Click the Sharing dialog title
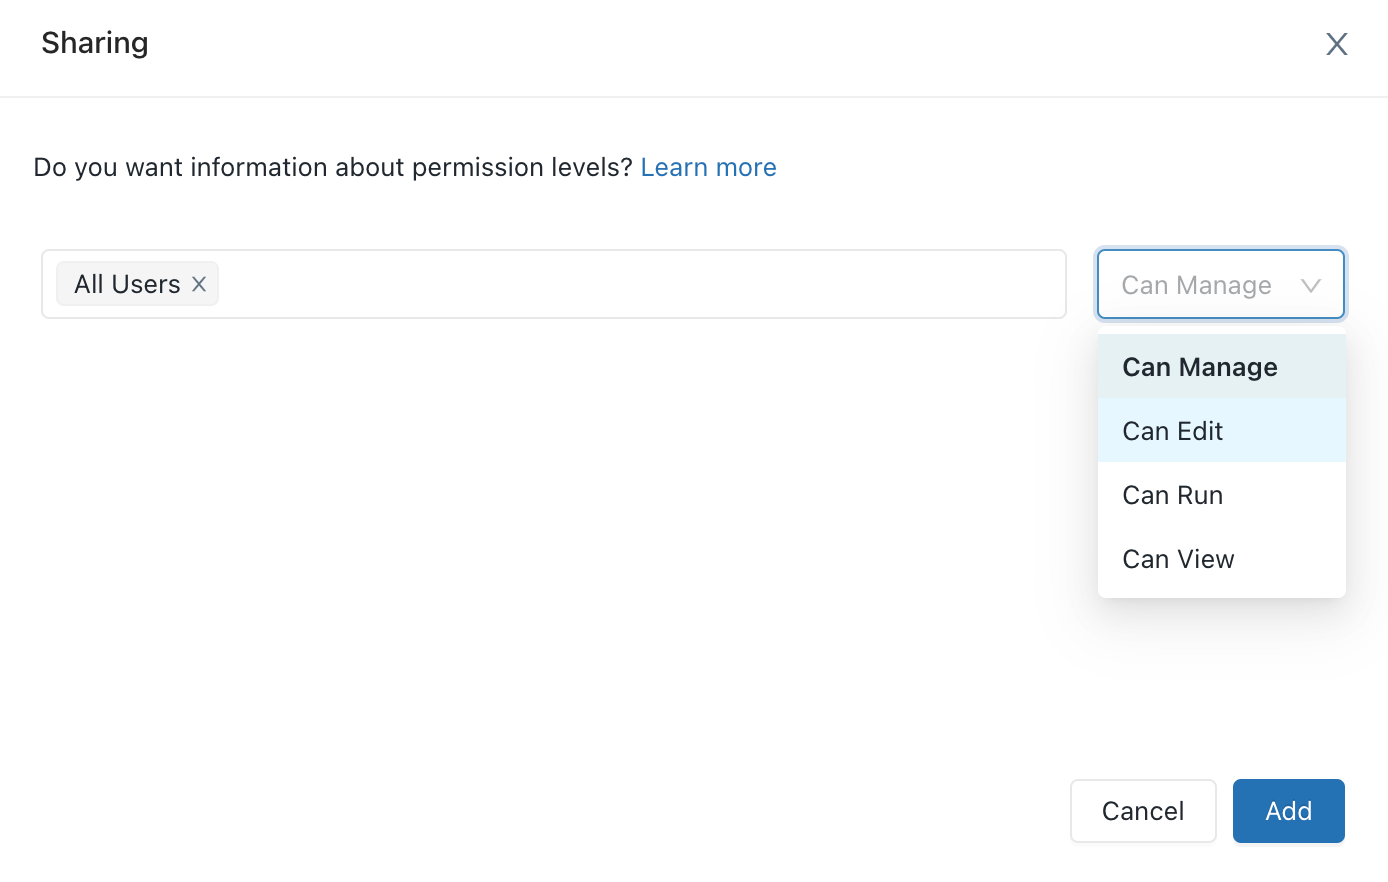This screenshot has width=1388, height=882. pyautogui.click(x=95, y=43)
